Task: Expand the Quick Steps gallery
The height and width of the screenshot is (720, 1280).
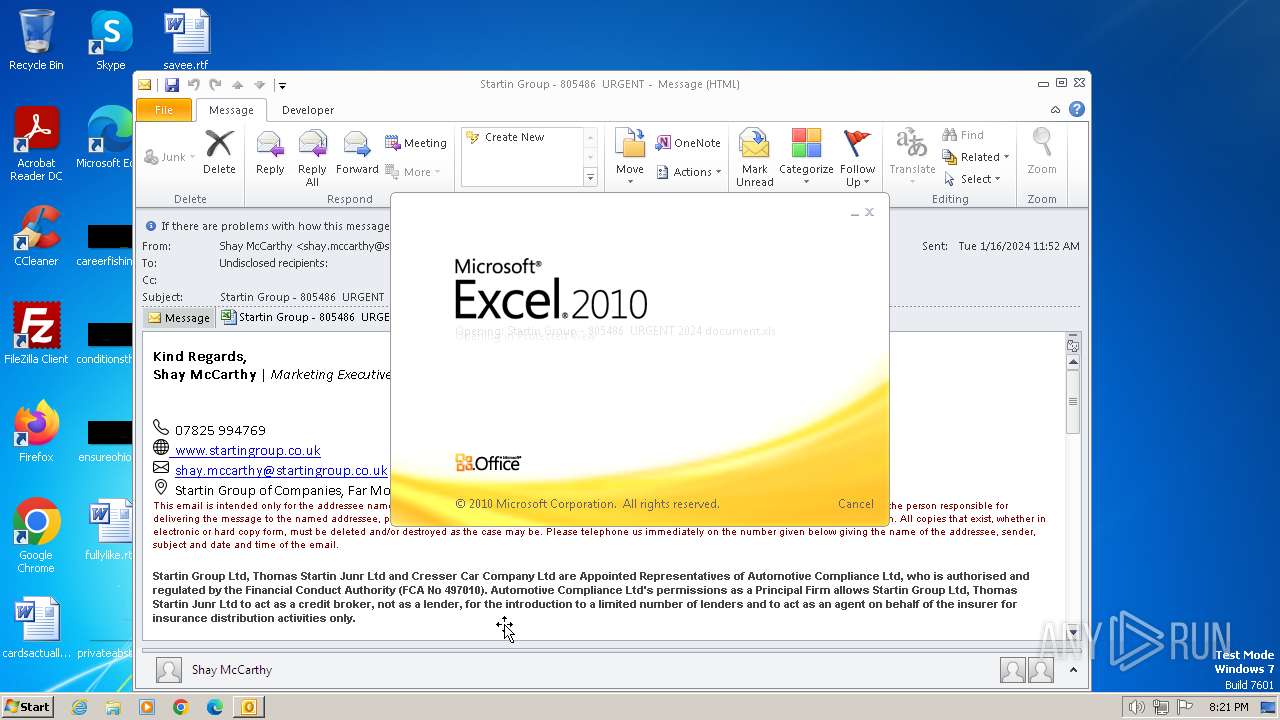Action: pyautogui.click(x=590, y=178)
